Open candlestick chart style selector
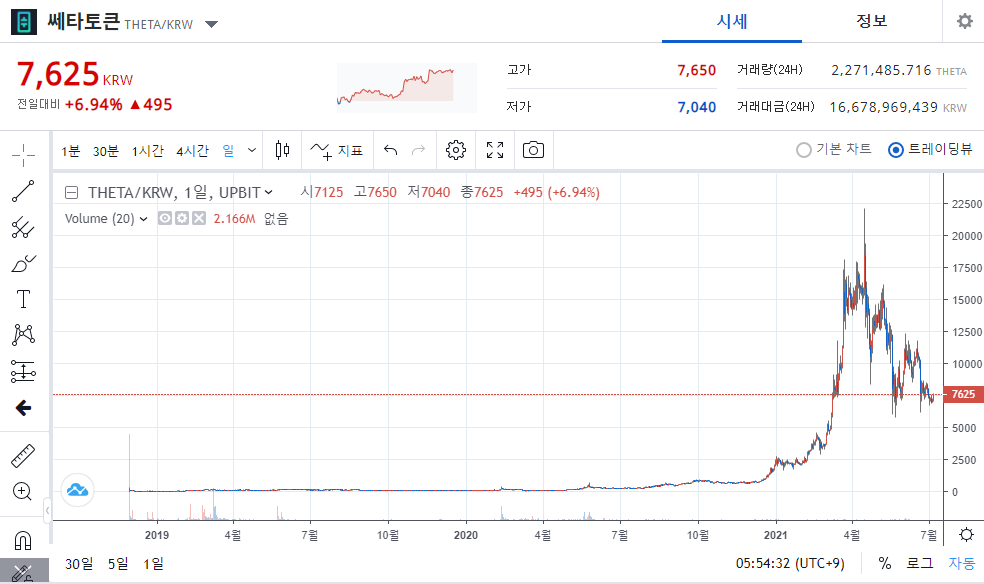The image size is (984, 584). (x=282, y=151)
